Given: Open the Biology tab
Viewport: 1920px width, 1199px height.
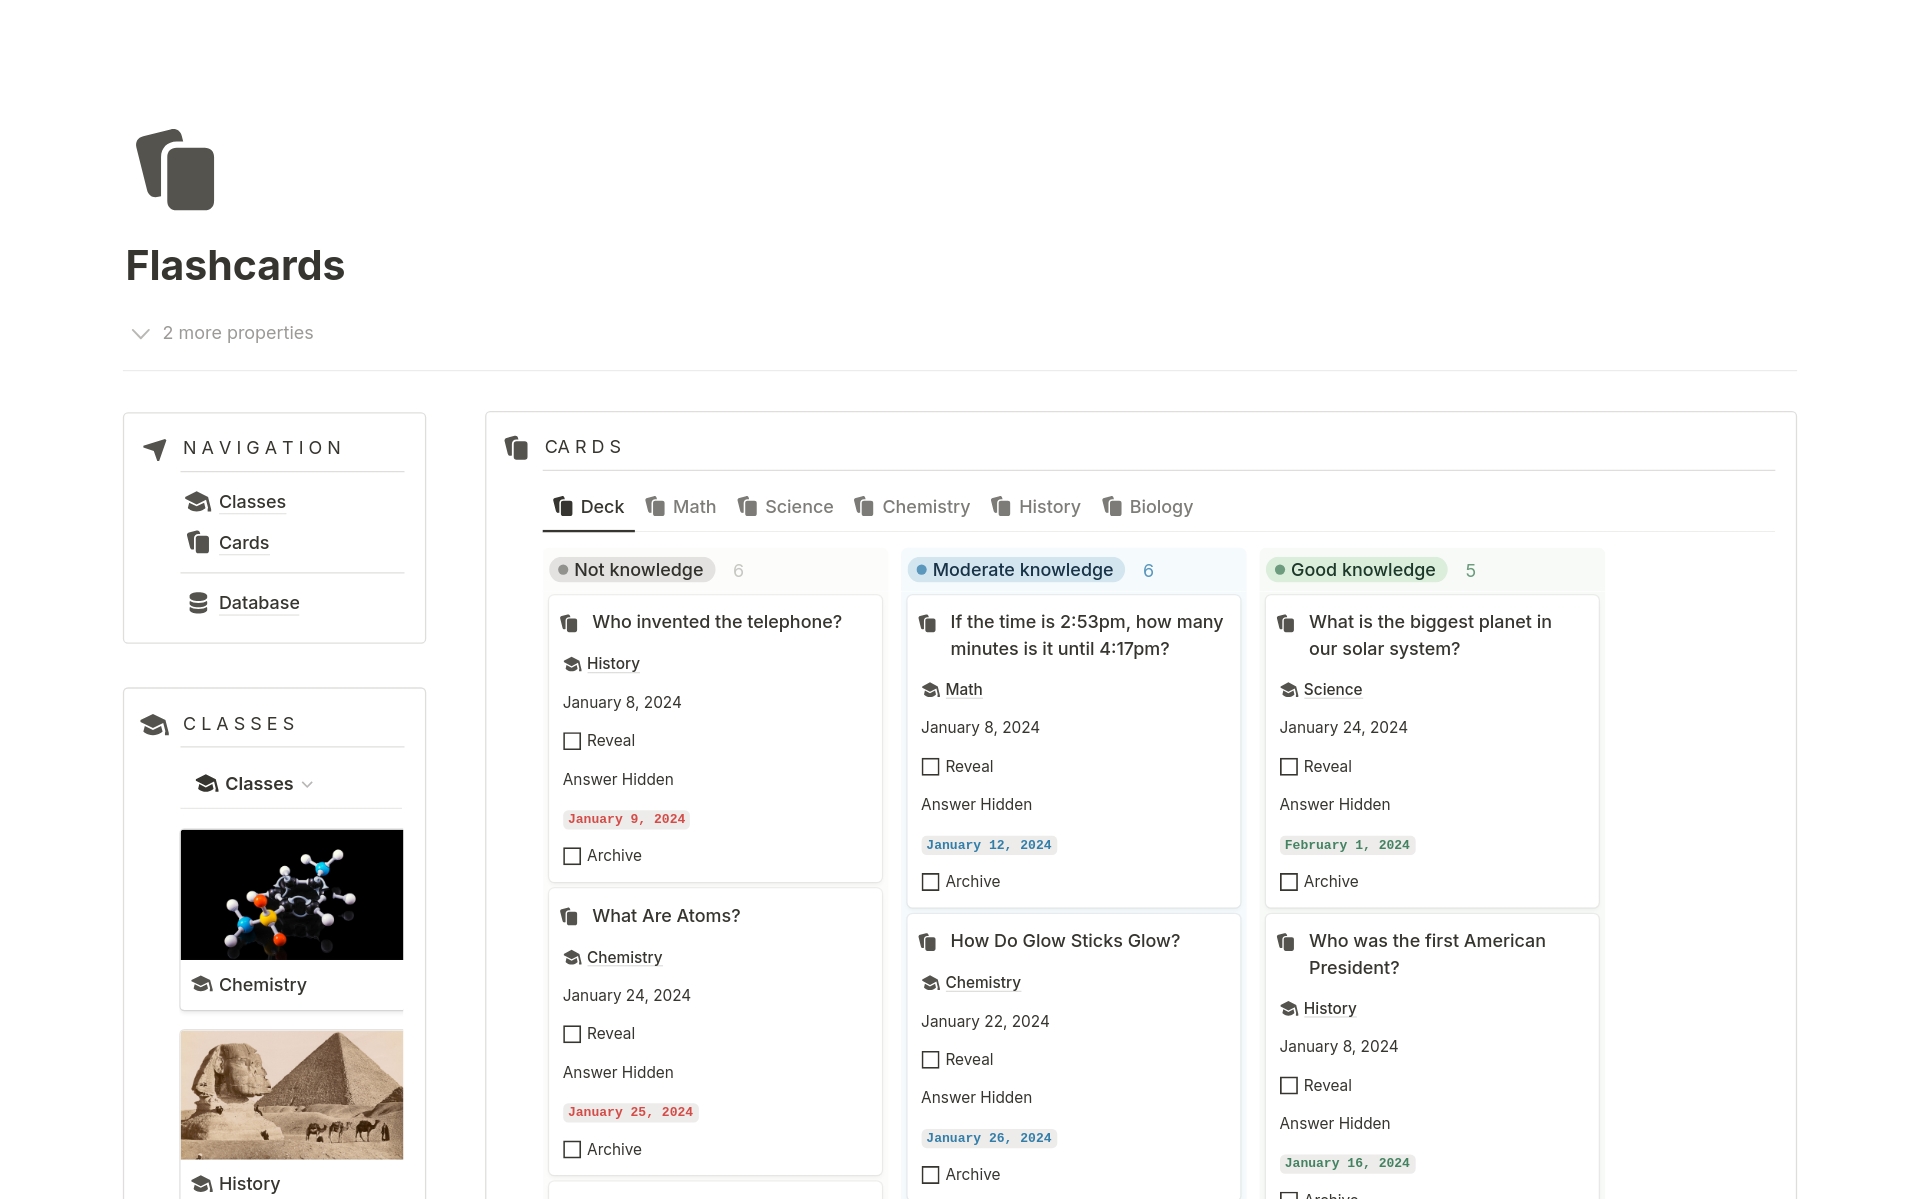Looking at the screenshot, I should 1148,507.
